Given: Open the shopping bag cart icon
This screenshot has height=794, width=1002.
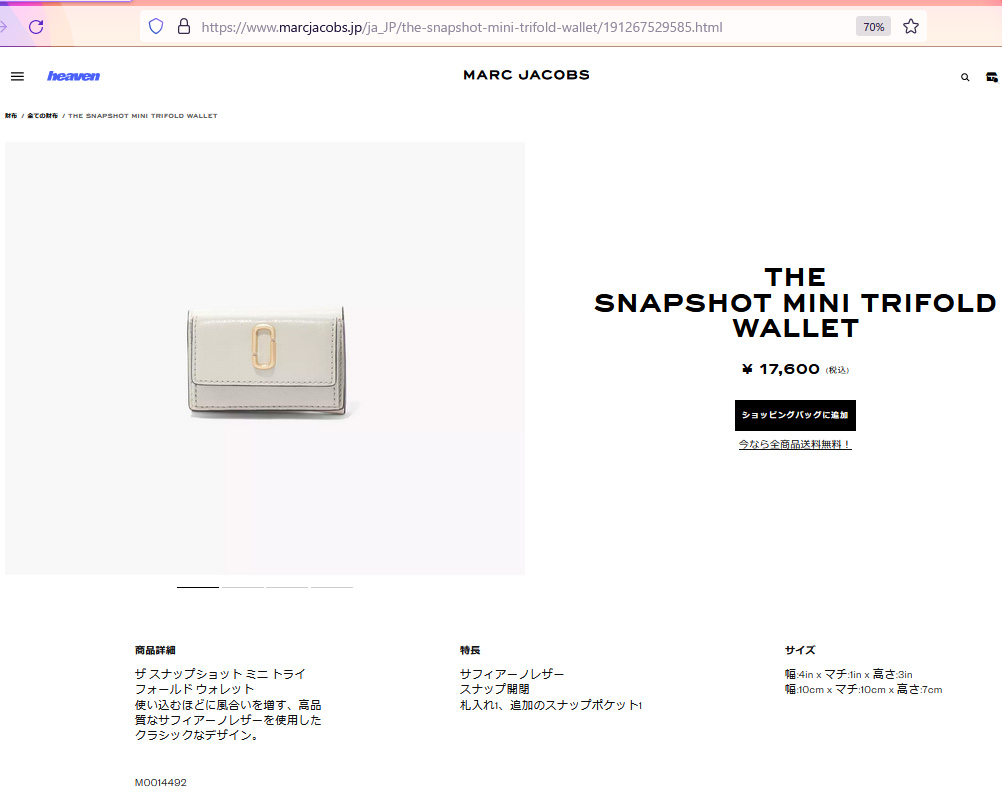Looking at the screenshot, I should click(x=992, y=77).
